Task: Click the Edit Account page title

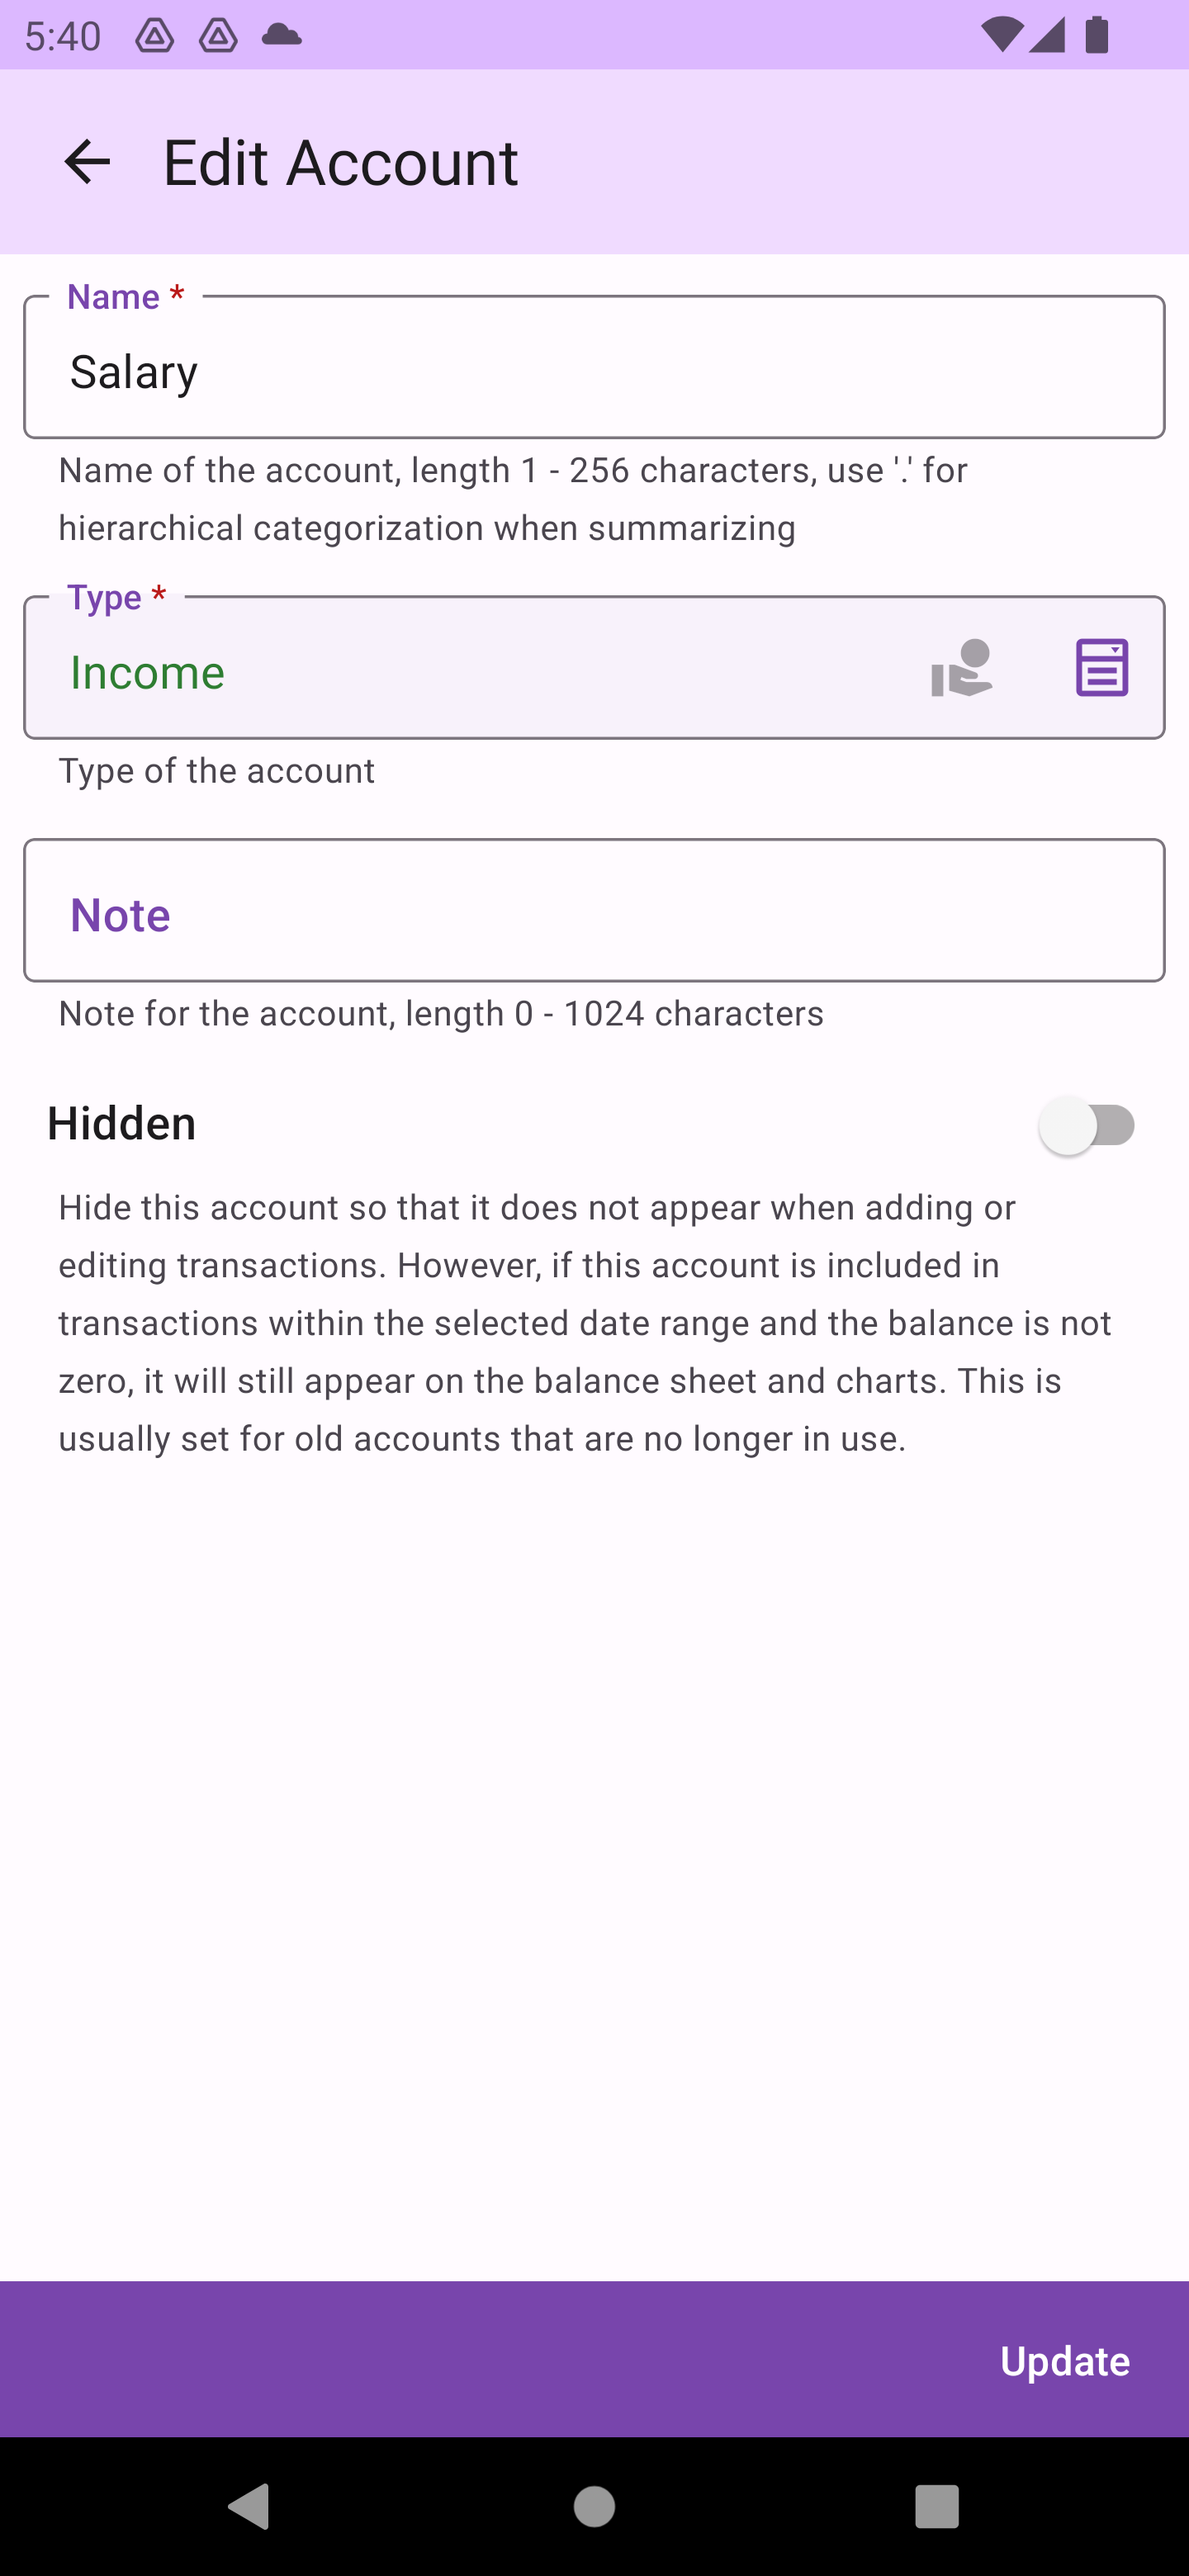Action: click(x=341, y=162)
